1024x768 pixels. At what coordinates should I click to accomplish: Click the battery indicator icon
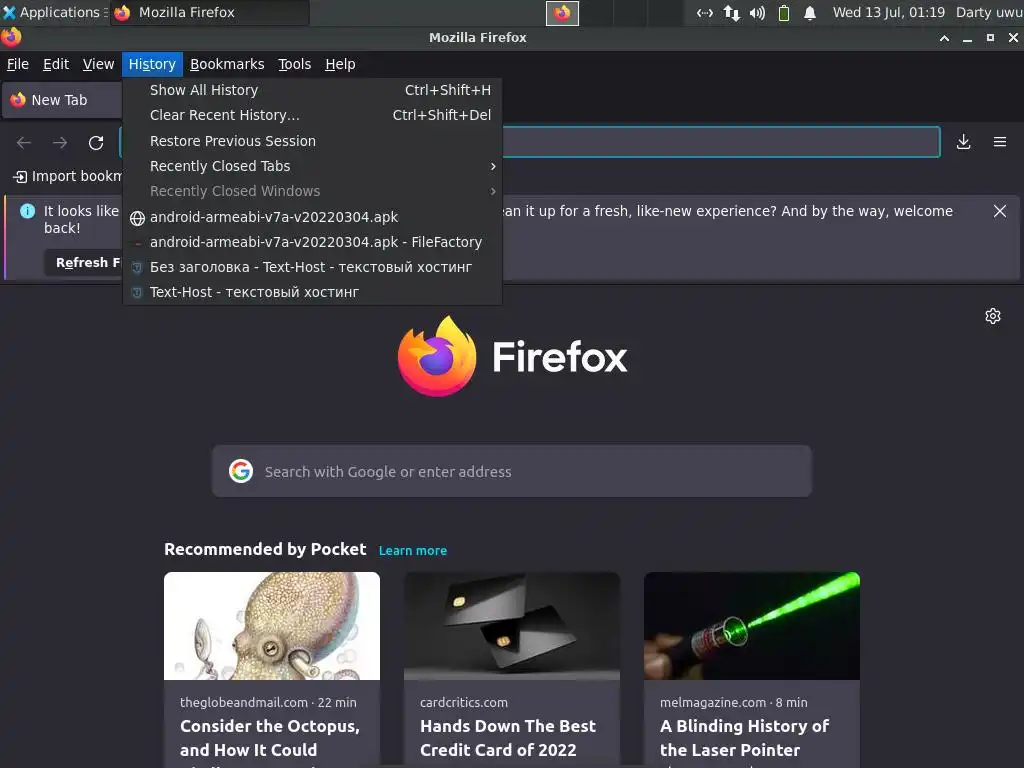coord(784,13)
